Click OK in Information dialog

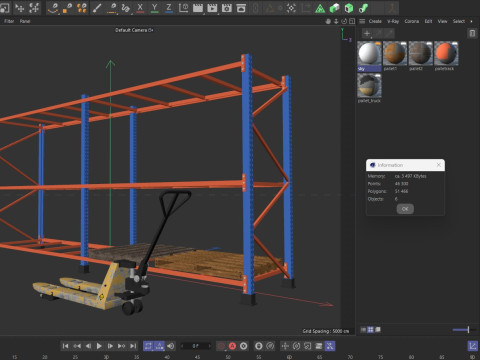coord(405,209)
